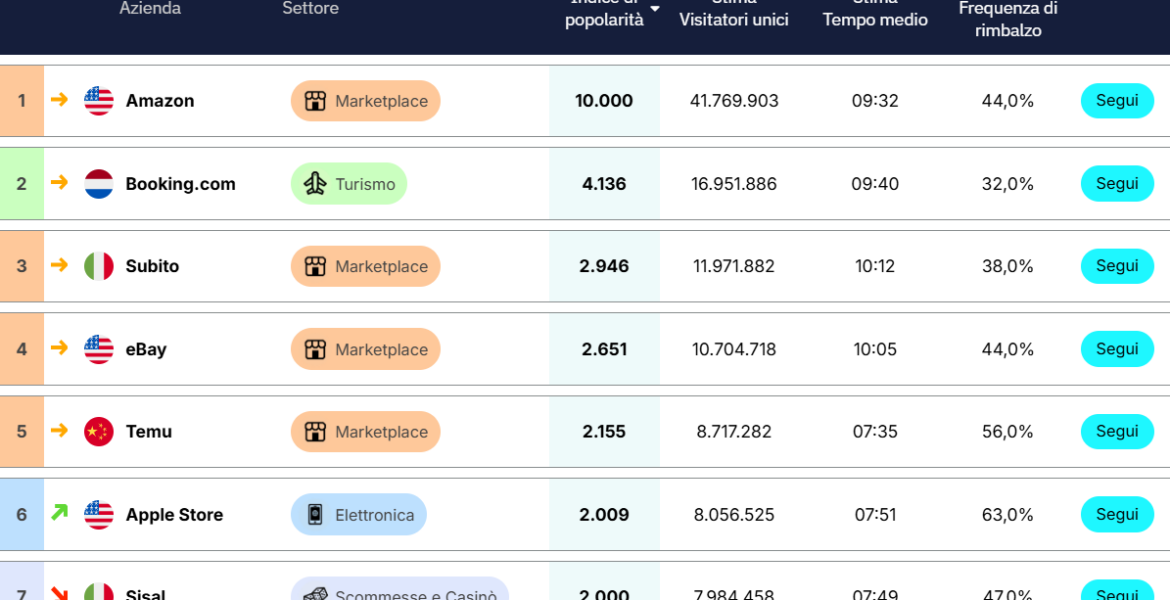Click the rank 6 cell
Viewport: 1170px width, 600px height.
[22, 514]
